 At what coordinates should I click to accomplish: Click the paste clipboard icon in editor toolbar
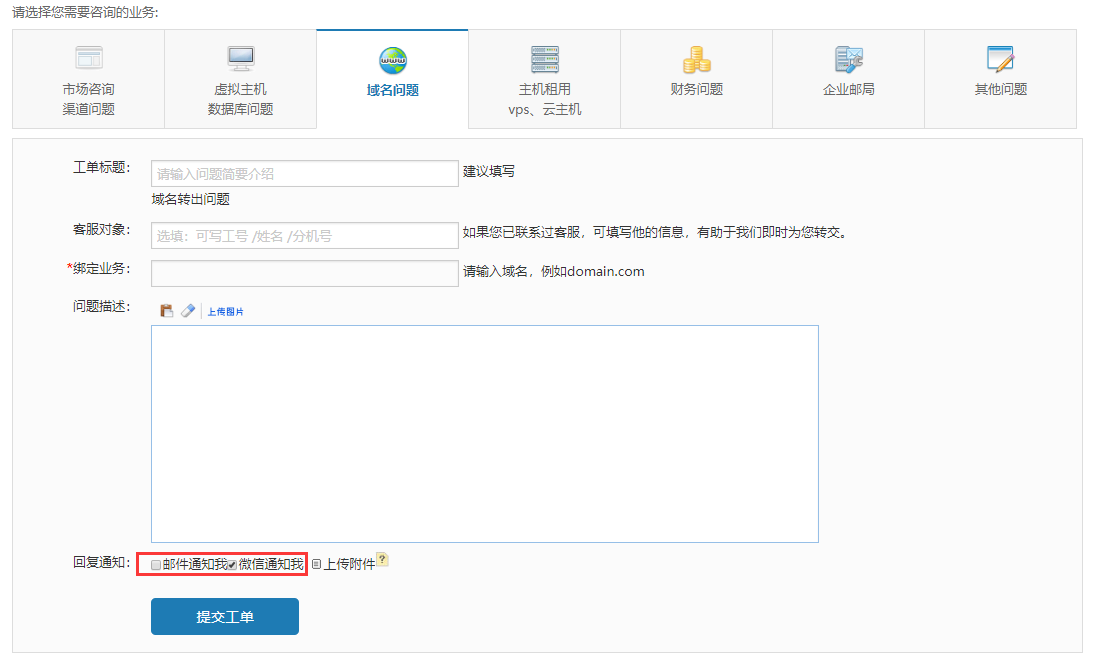point(167,311)
